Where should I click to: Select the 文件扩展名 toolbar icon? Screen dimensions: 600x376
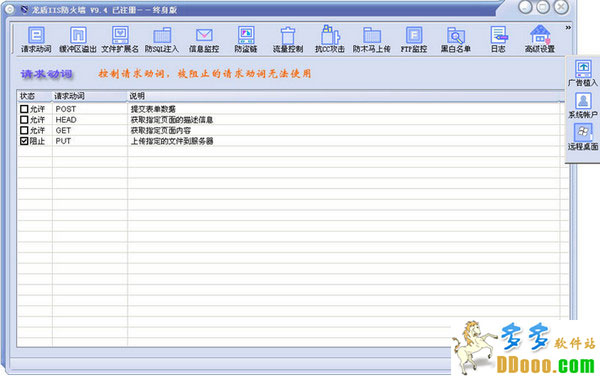(120, 39)
